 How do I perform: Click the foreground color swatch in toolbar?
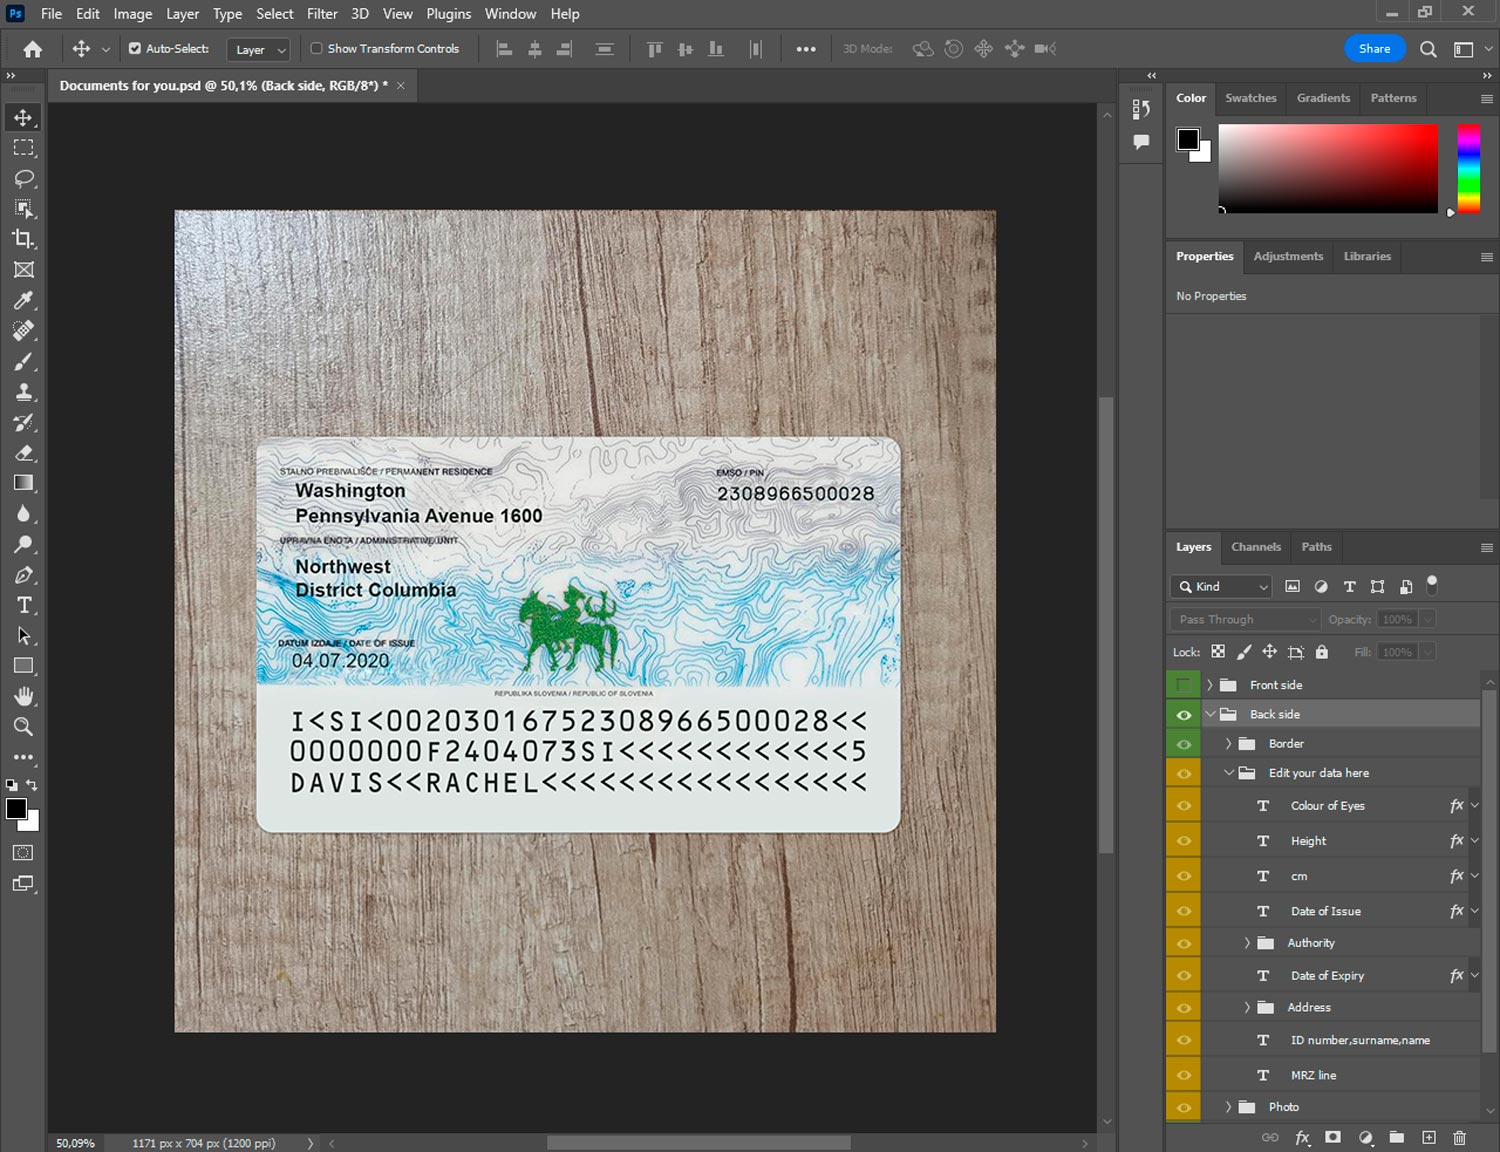[16, 809]
